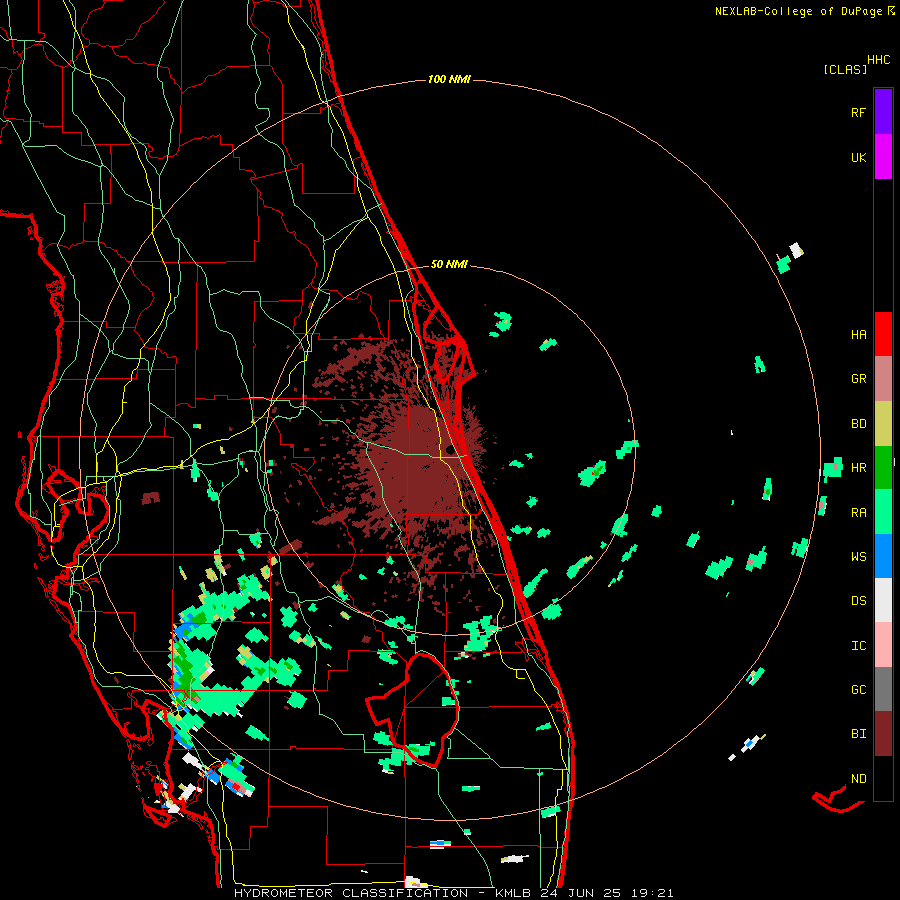Screen dimensions: 900x900
Task: Pick the HR dark green legend swatch
Action: 883,468
